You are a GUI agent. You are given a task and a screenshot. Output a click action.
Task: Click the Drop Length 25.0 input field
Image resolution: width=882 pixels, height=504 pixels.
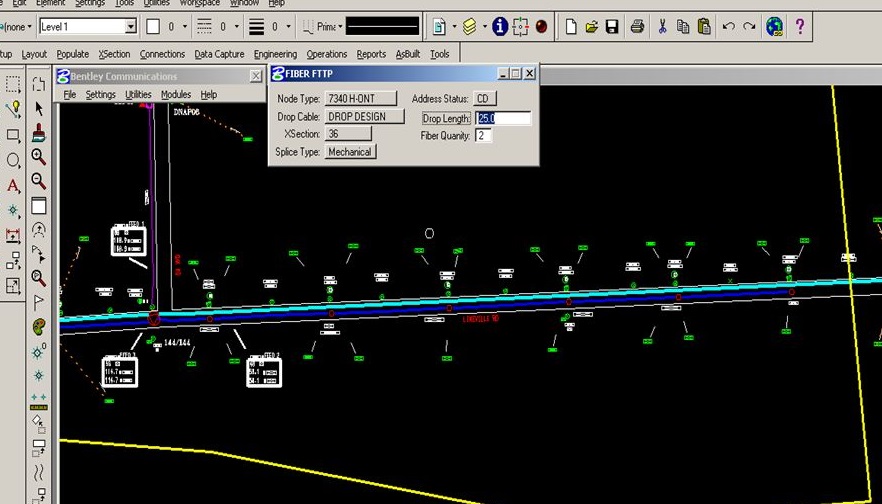tap(503, 118)
